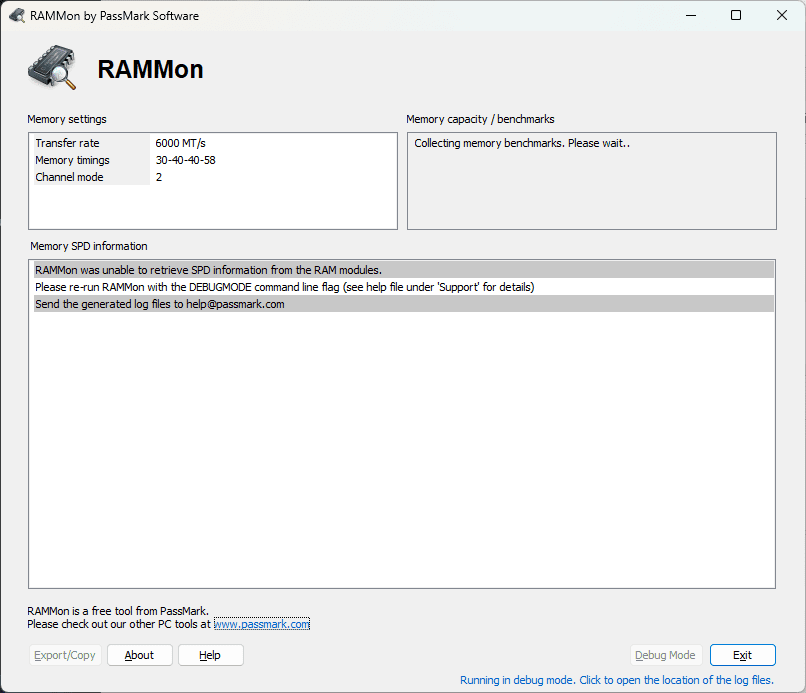Image resolution: width=806 pixels, height=693 pixels.
Task: Click the Memory settings label
Action: pyautogui.click(x=67, y=119)
